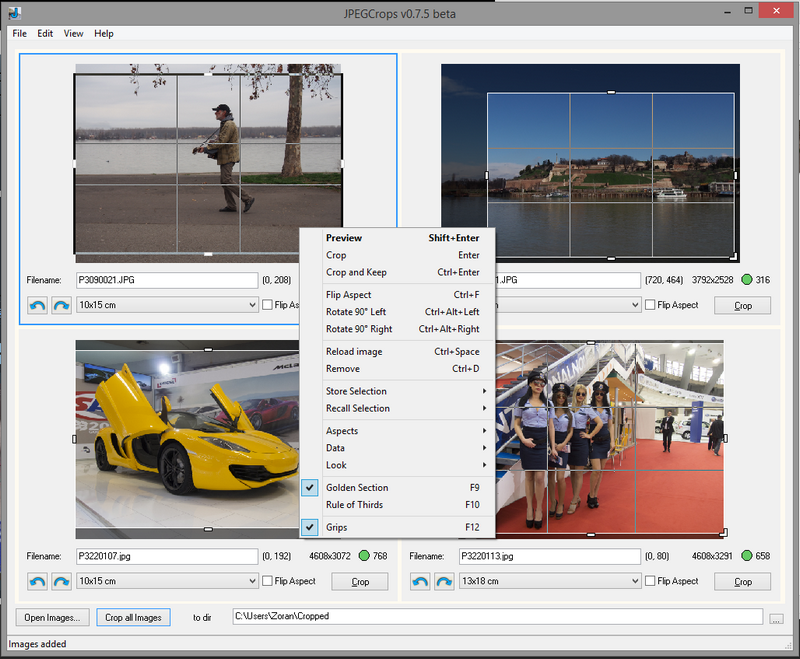Choose Remove from the context menu
The width and height of the screenshot is (800, 659).
point(398,369)
